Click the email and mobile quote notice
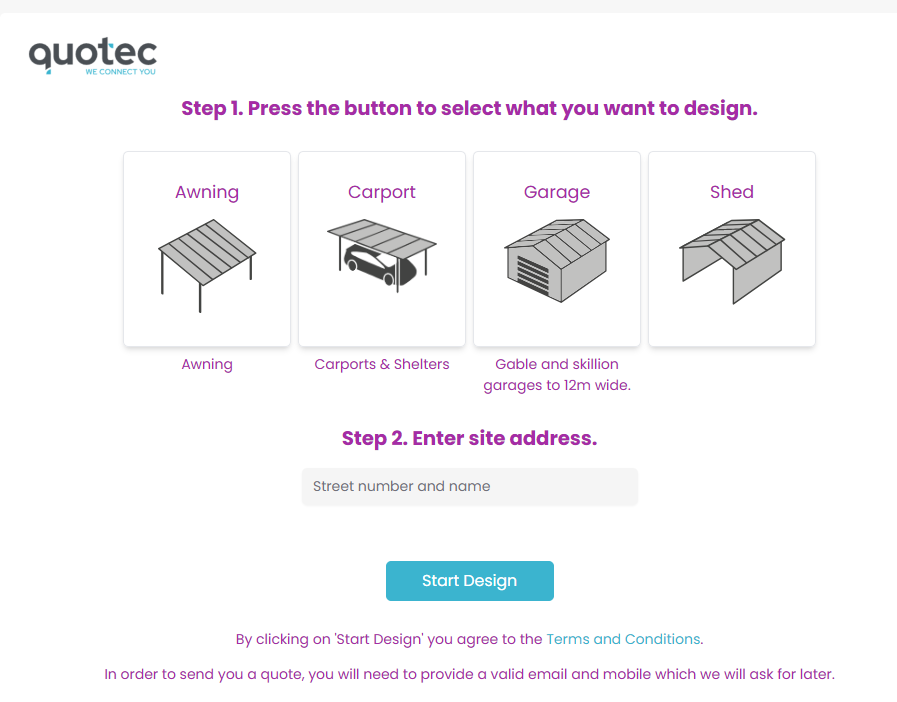This screenshot has height=702, width=897. (470, 675)
